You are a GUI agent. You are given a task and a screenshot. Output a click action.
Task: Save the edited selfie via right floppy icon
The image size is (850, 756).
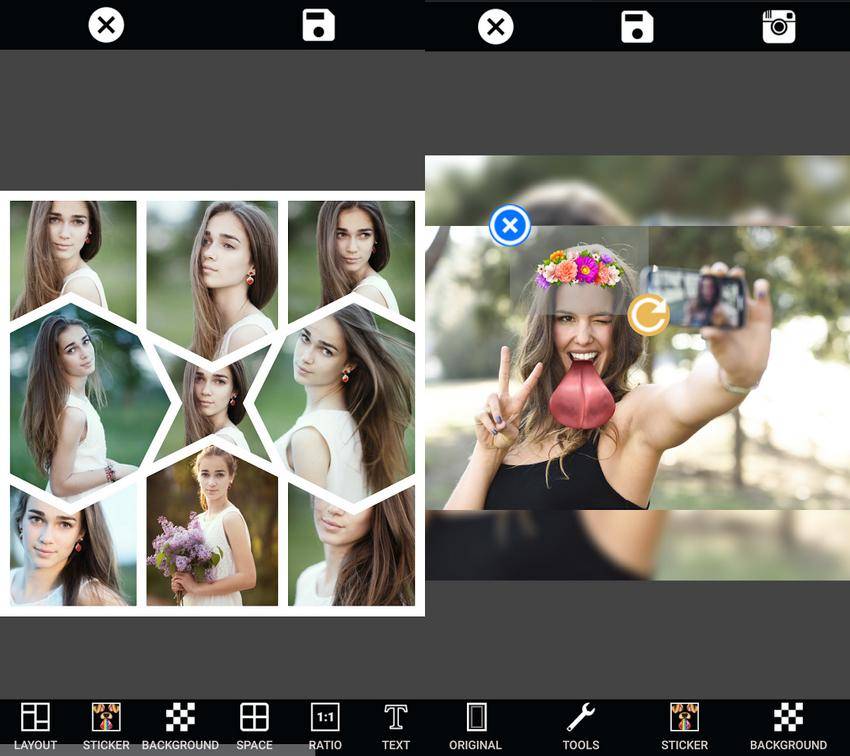637,27
